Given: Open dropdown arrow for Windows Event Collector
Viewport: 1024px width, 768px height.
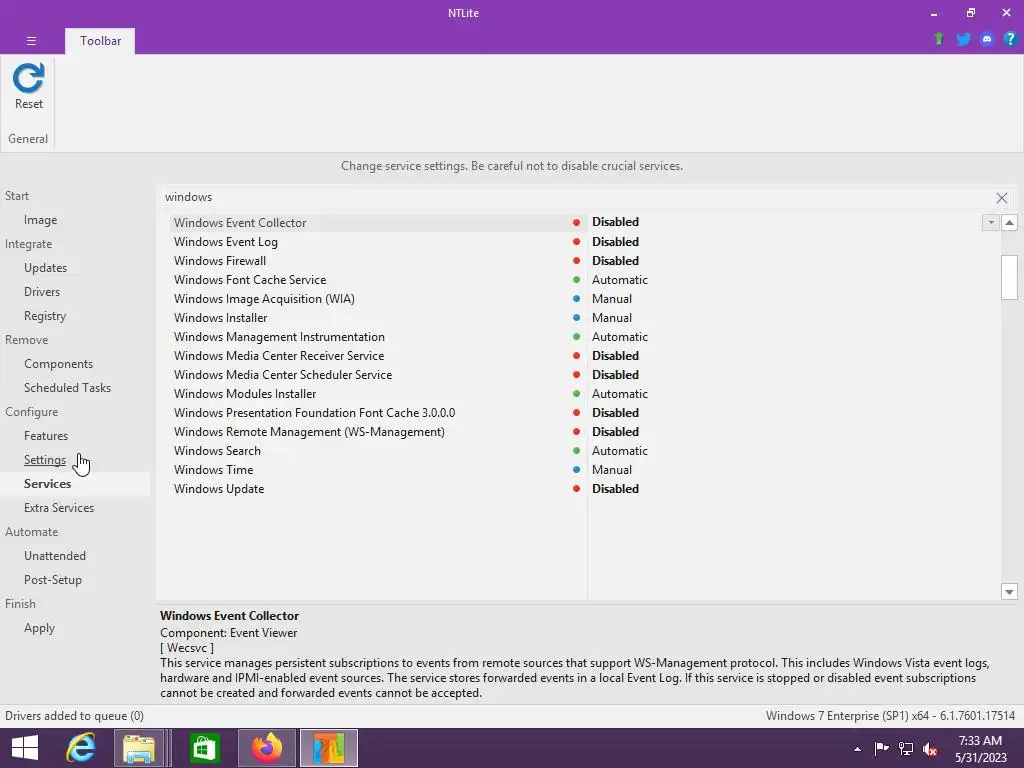Looking at the screenshot, I should (991, 223).
